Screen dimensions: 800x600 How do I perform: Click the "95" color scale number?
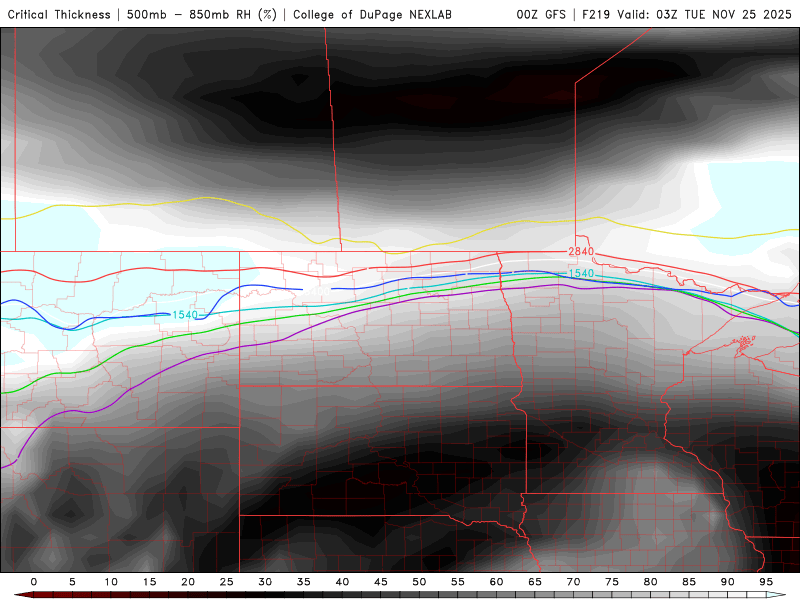coord(766,582)
